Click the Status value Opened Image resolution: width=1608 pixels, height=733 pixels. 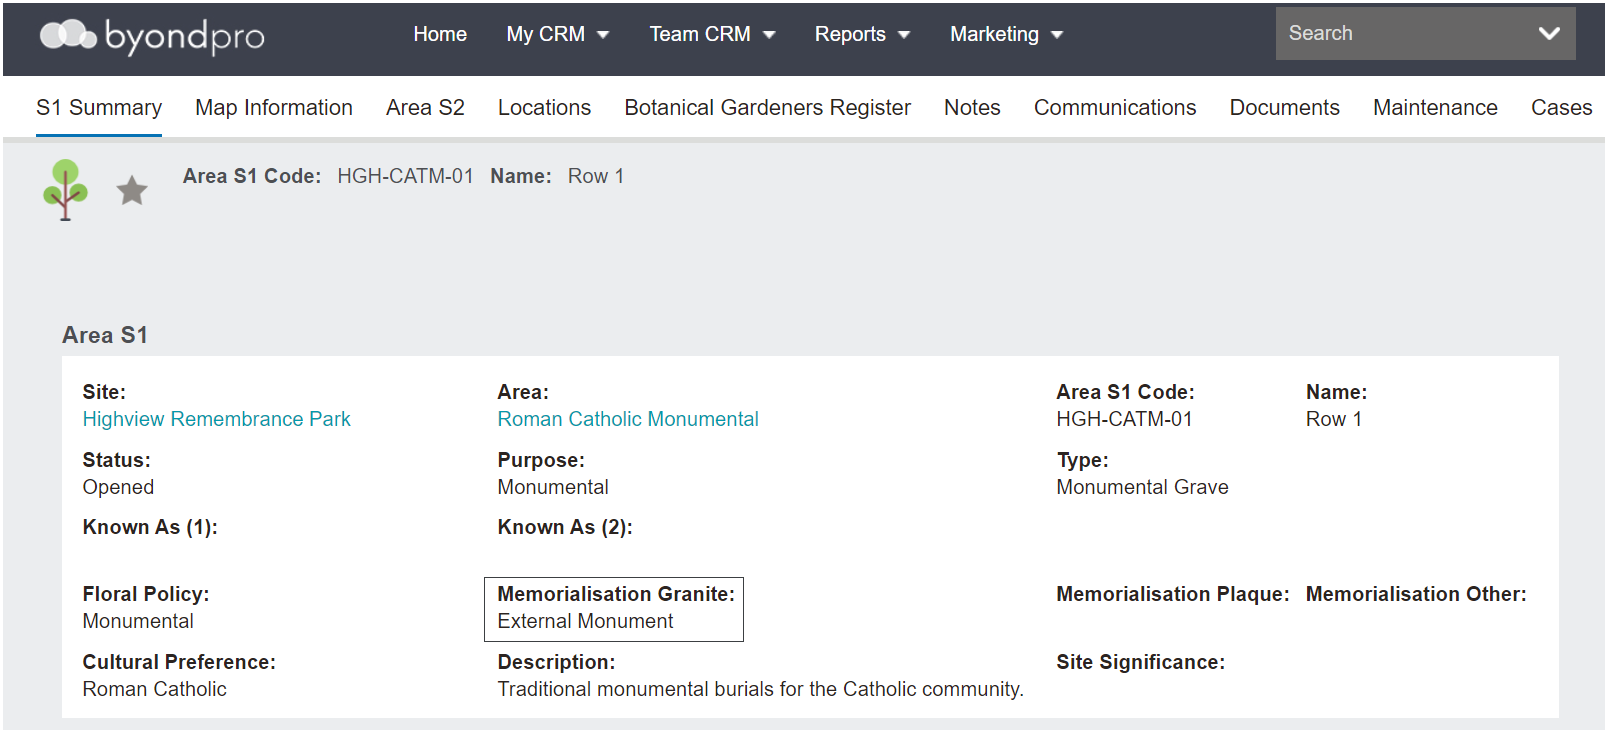(x=118, y=487)
